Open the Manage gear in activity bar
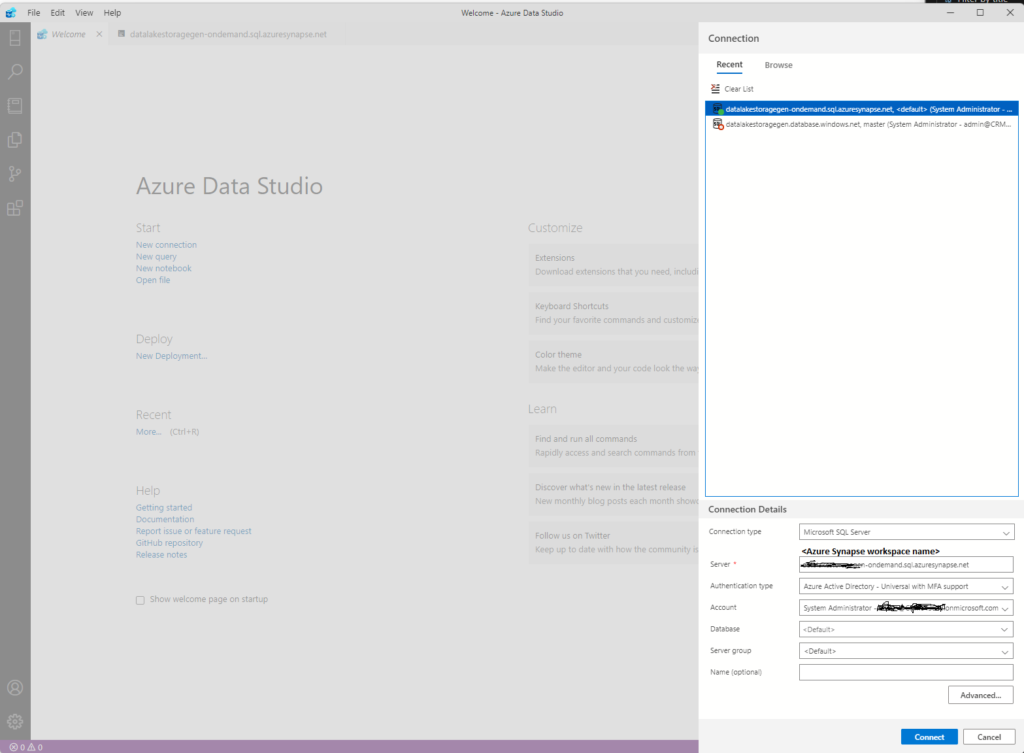Image resolution: width=1024 pixels, height=753 pixels. pos(15,722)
